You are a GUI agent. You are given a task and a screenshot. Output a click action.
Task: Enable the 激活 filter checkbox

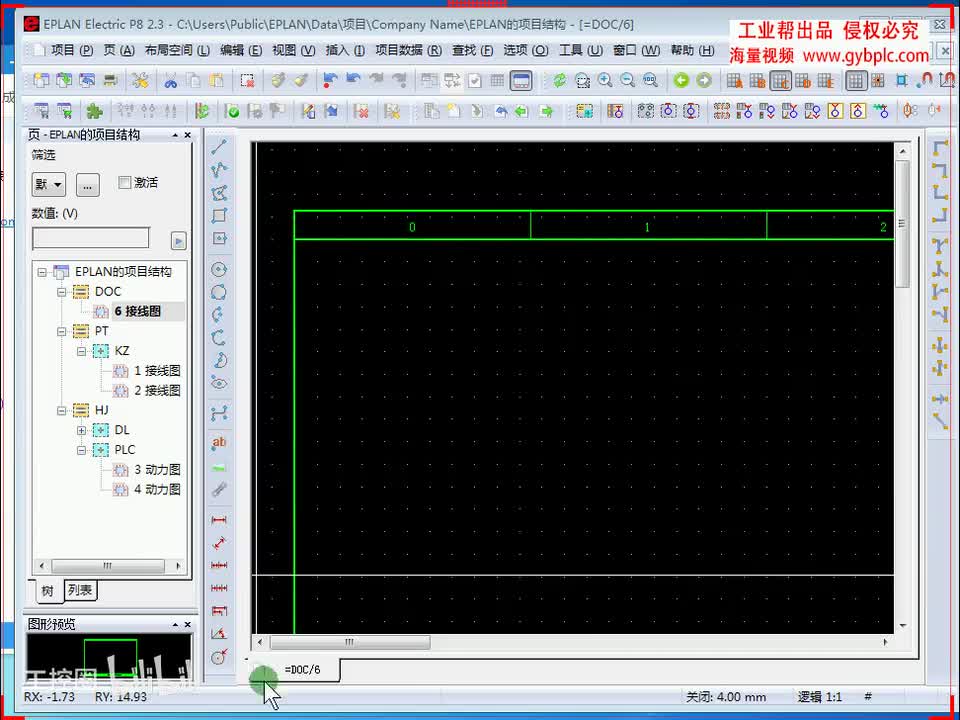click(124, 182)
